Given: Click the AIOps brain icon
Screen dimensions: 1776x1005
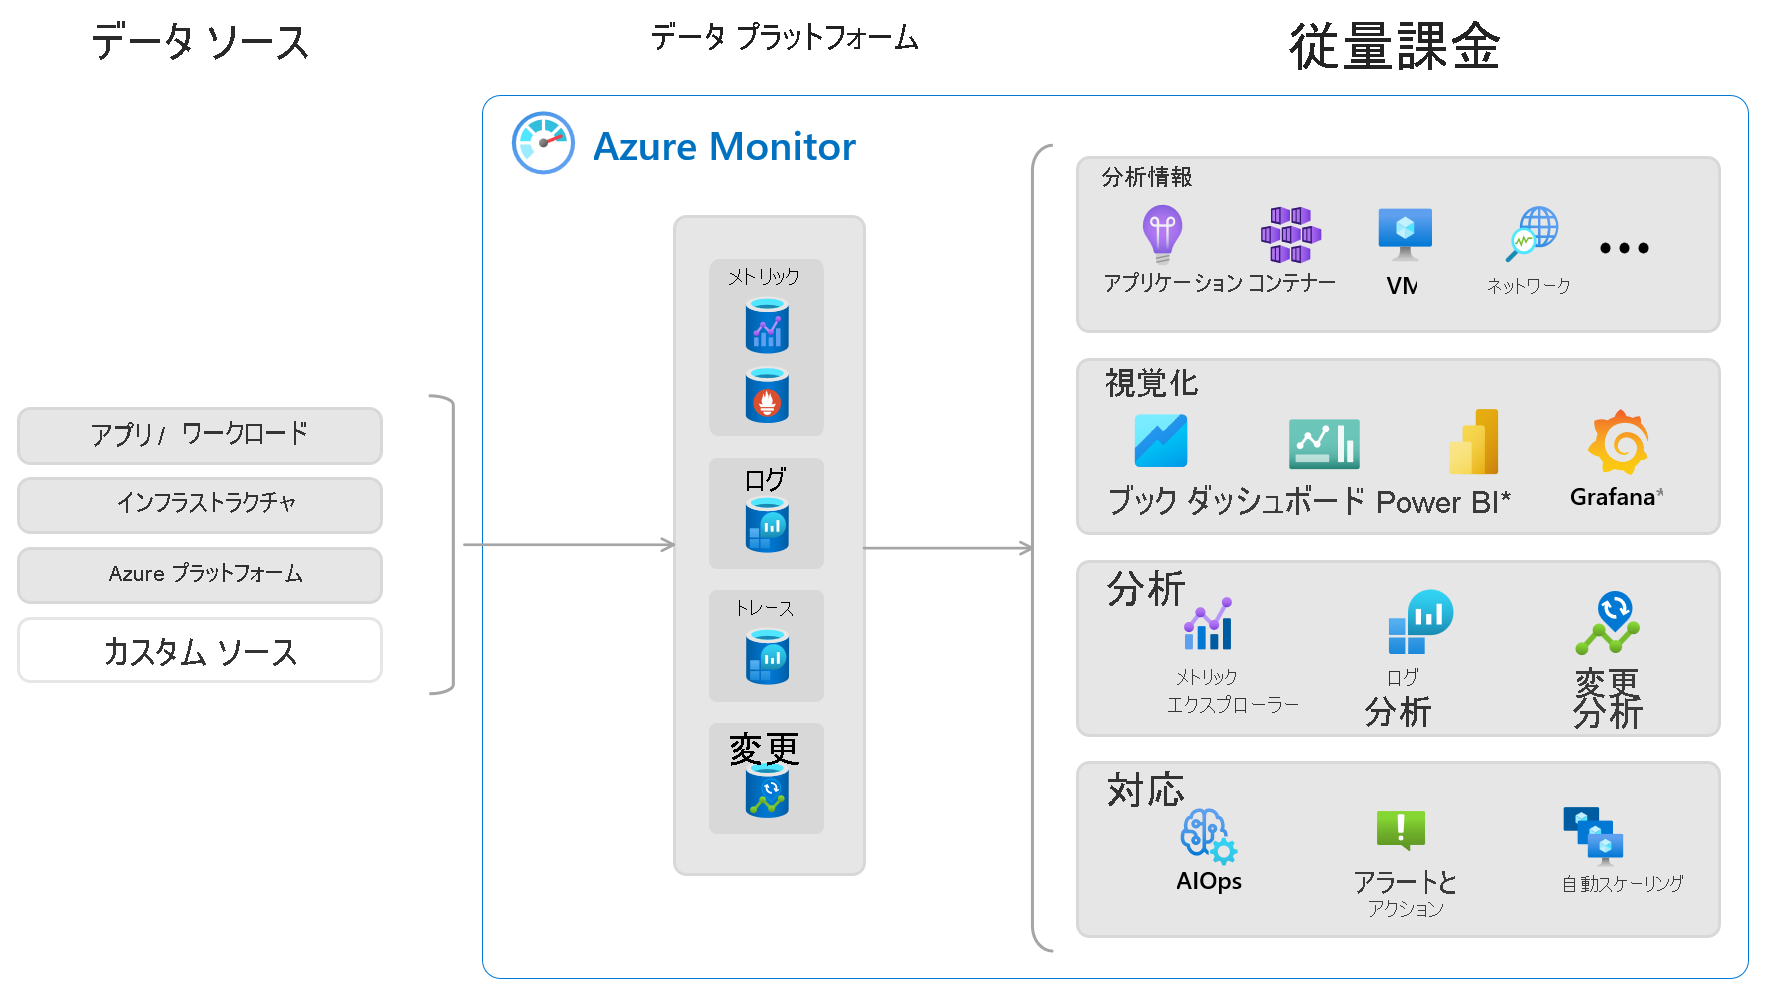Looking at the screenshot, I should (x=1208, y=836).
